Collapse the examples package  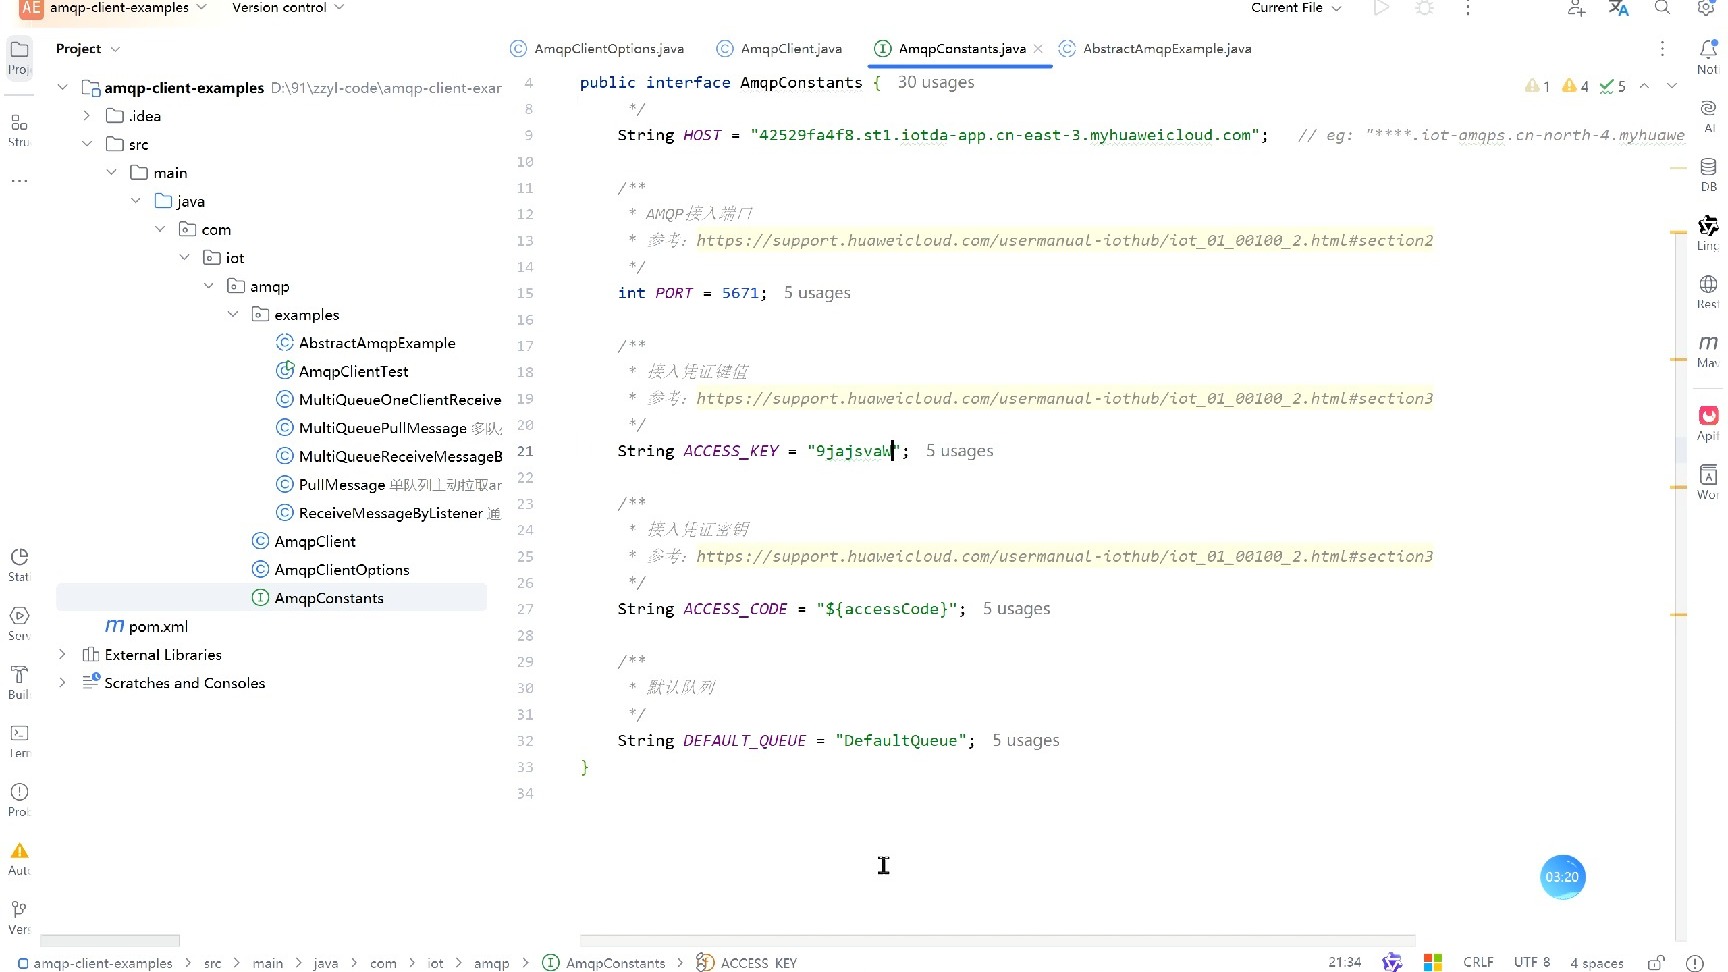point(233,314)
